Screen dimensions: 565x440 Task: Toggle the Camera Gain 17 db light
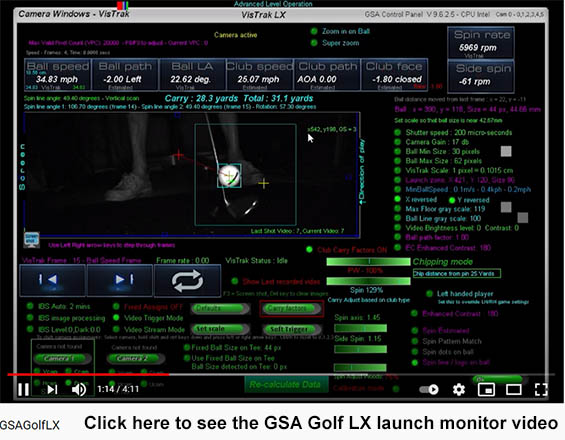tap(397, 142)
